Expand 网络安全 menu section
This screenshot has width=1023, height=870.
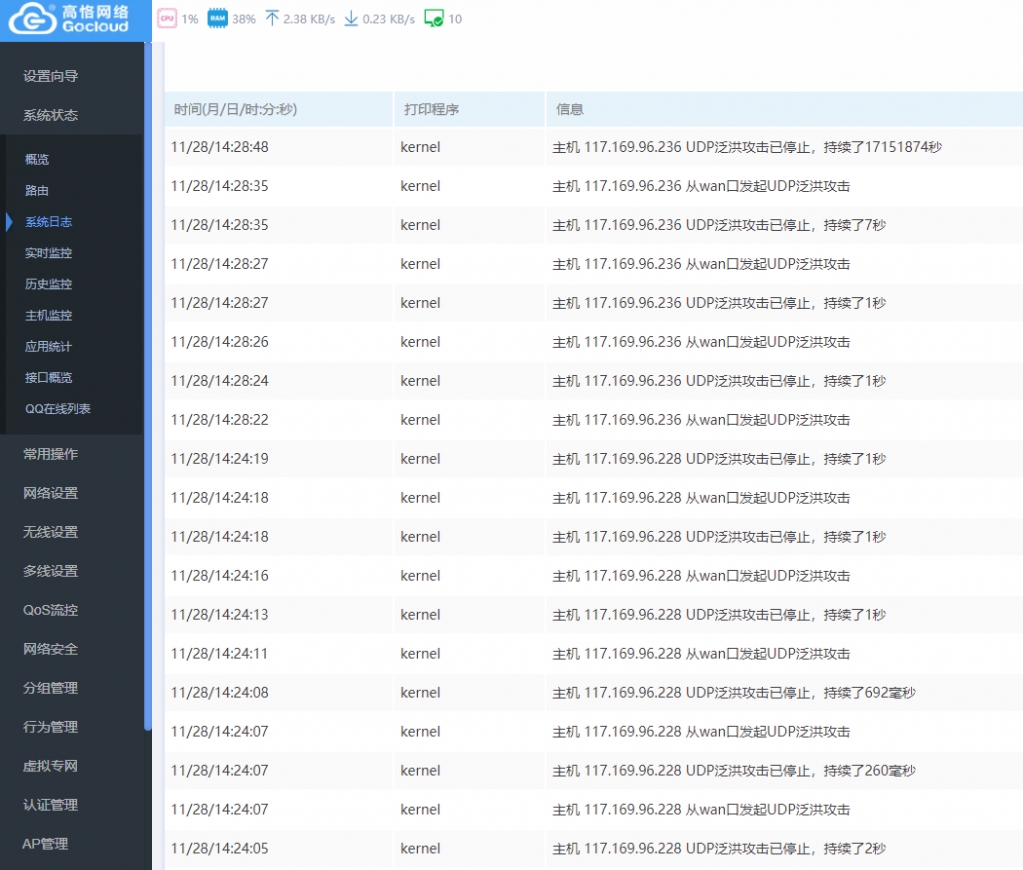pyautogui.click(x=51, y=649)
